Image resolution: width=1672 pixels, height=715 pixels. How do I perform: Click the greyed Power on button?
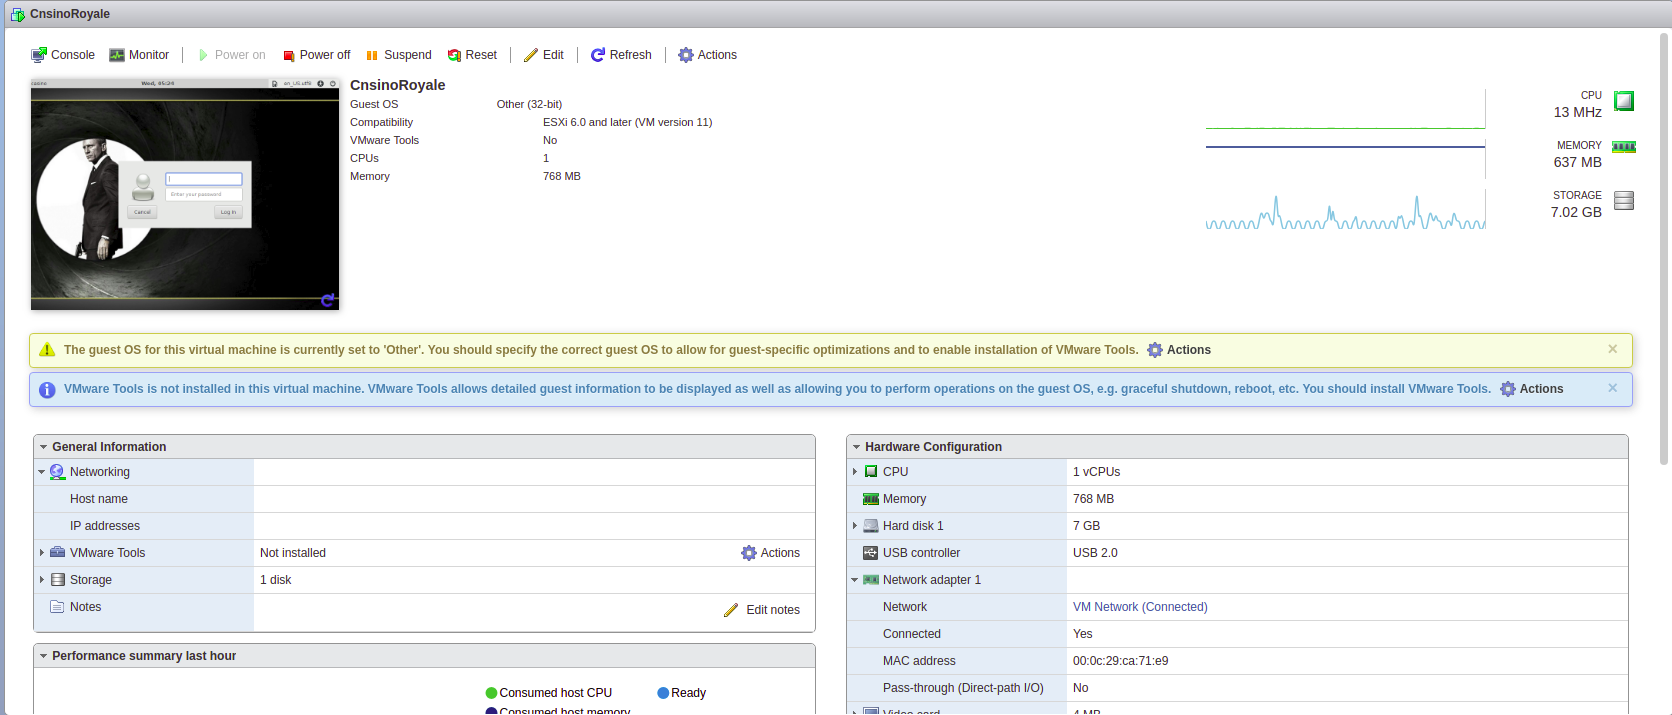coord(232,55)
